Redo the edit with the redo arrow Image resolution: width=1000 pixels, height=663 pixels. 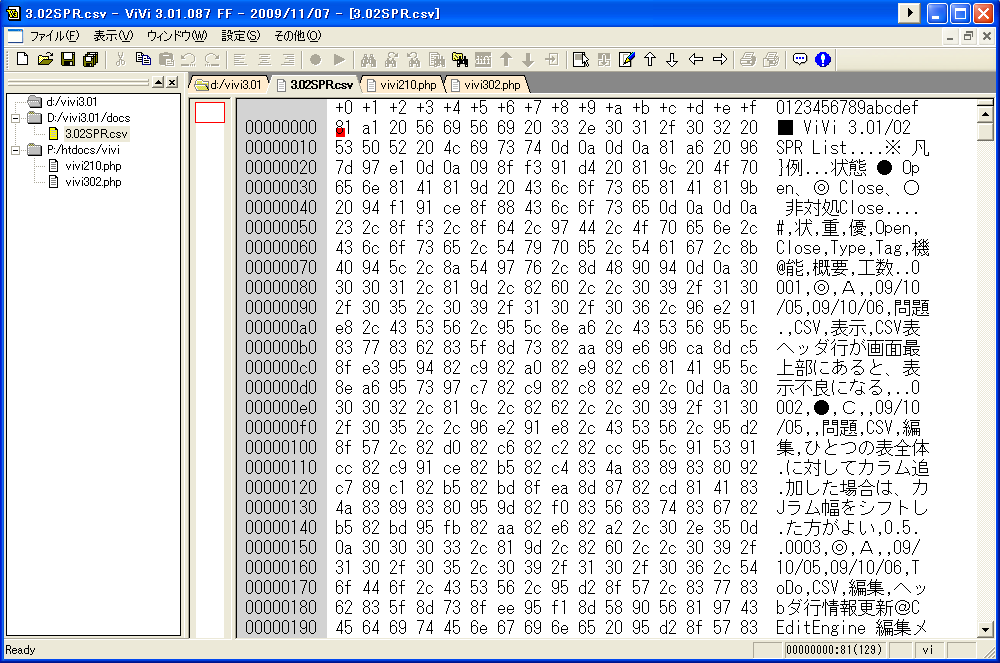point(212,59)
